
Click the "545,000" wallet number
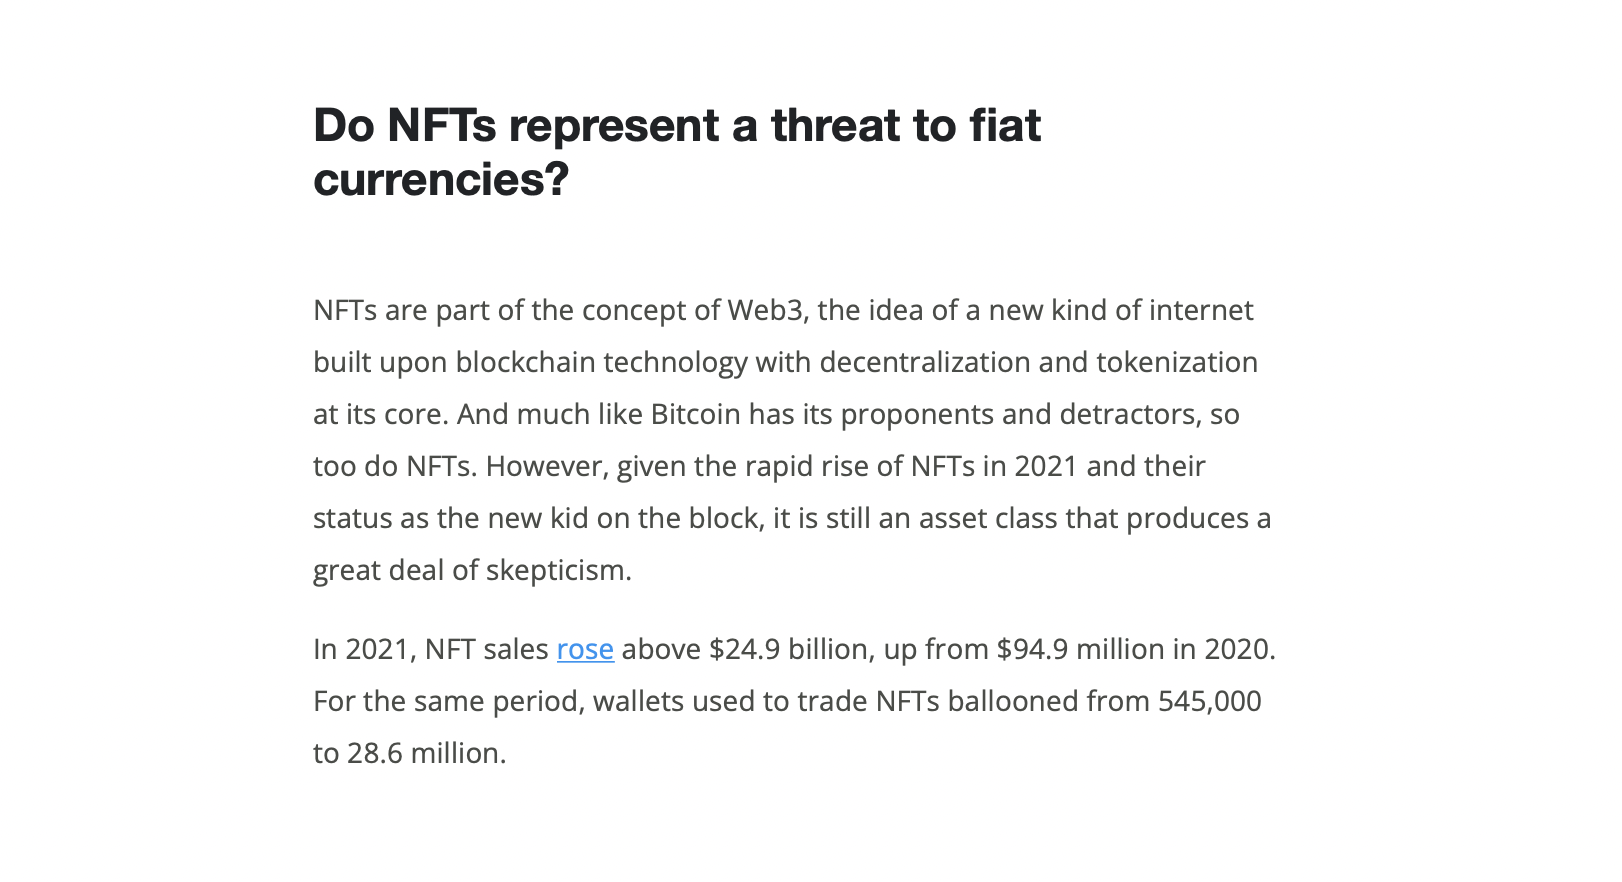click(1209, 702)
